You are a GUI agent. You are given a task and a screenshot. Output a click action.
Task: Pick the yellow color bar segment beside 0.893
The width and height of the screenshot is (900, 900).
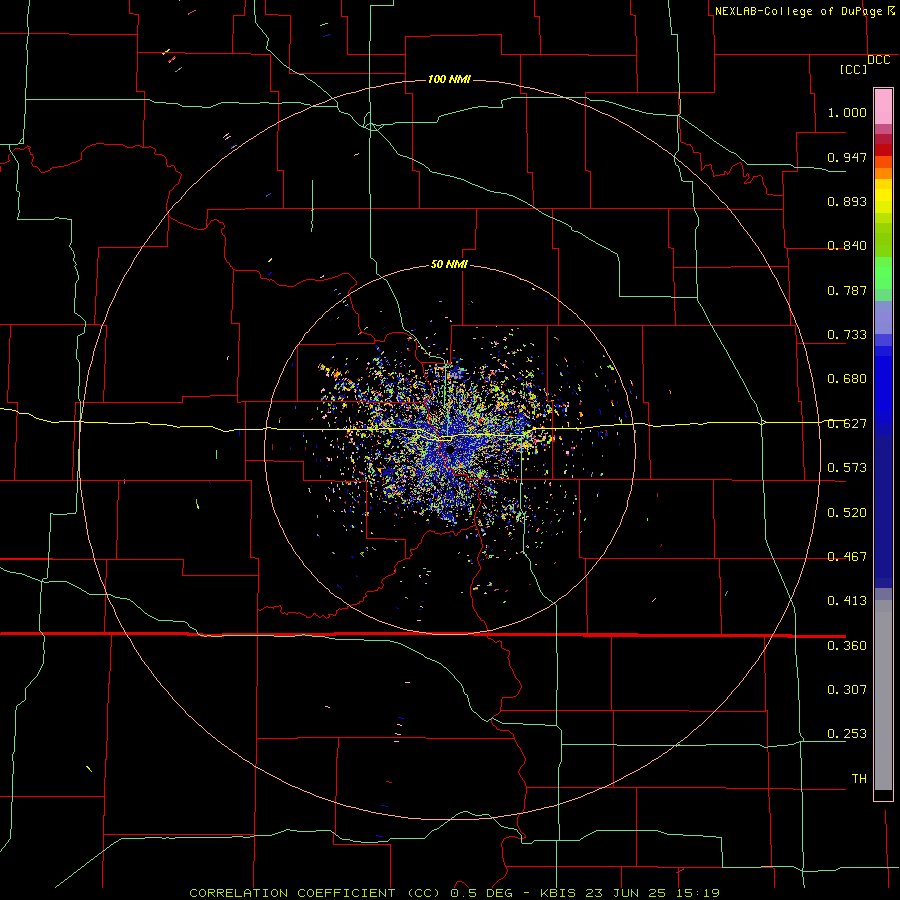click(x=883, y=201)
